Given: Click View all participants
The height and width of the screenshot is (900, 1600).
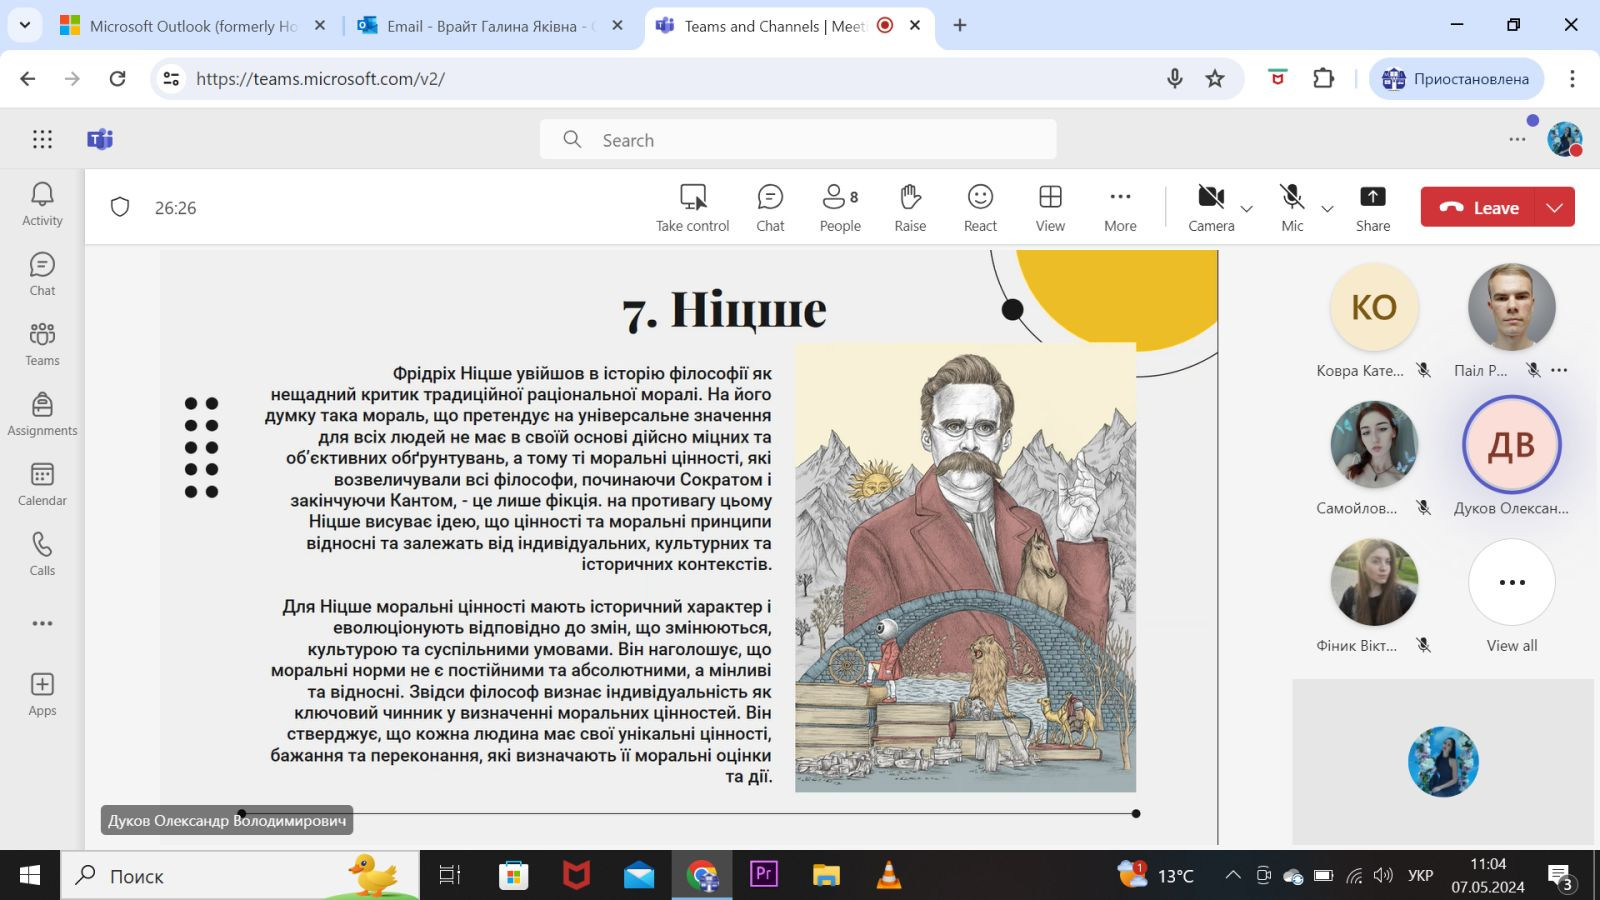Looking at the screenshot, I should tap(1511, 596).
